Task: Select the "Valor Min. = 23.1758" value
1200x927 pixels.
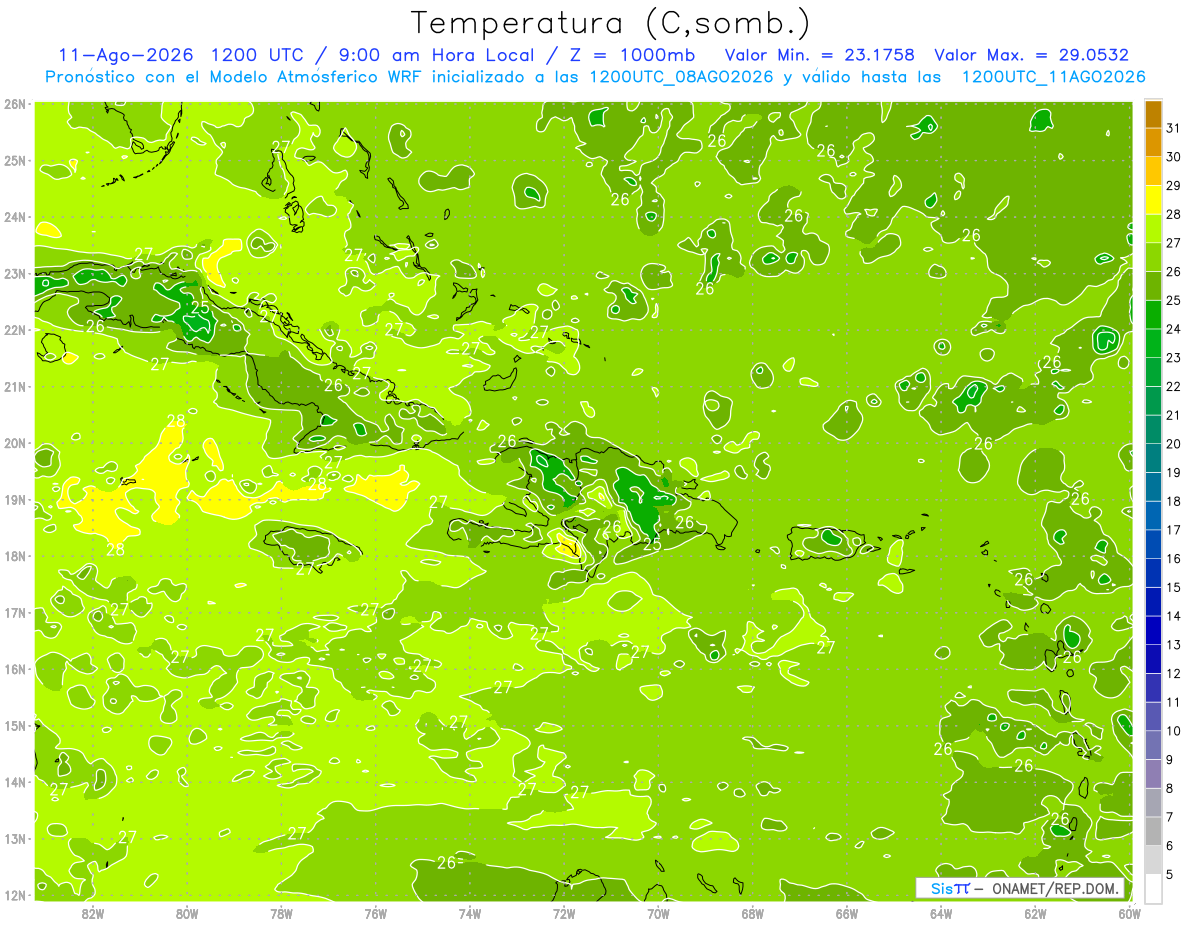Action: point(820,55)
